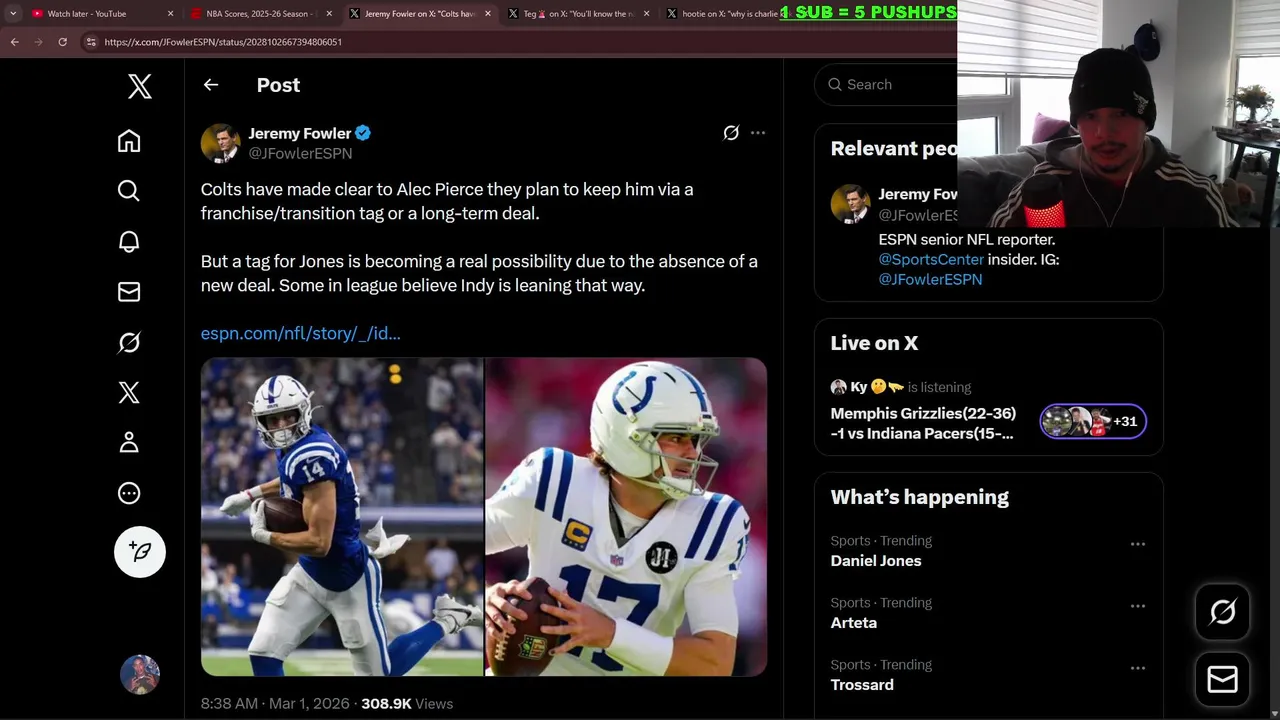1280x720 pixels.
Task: Click browser back arrow
Action: pos(14,42)
